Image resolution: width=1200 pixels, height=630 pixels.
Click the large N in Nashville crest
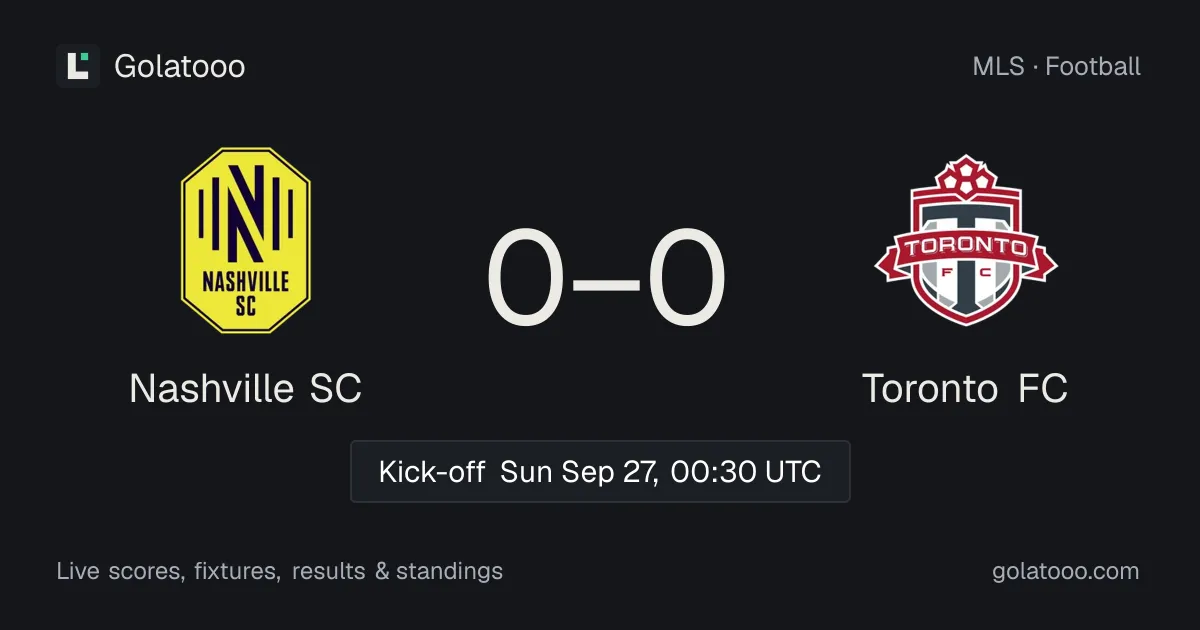tap(246, 212)
